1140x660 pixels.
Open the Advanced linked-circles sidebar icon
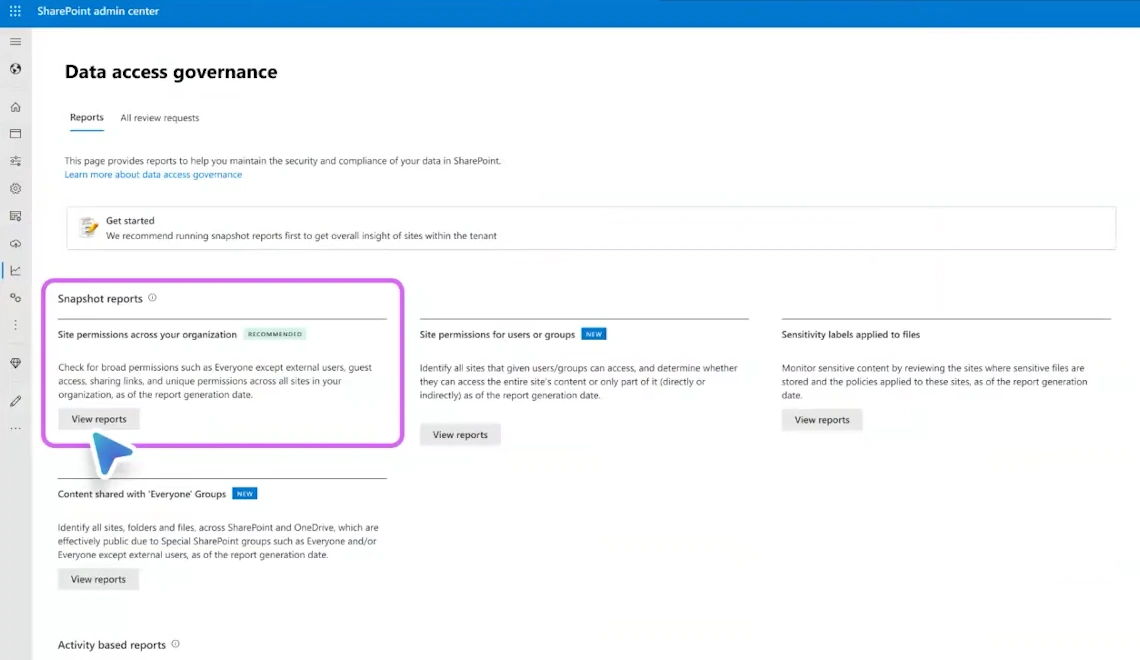pyautogui.click(x=15, y=297)
